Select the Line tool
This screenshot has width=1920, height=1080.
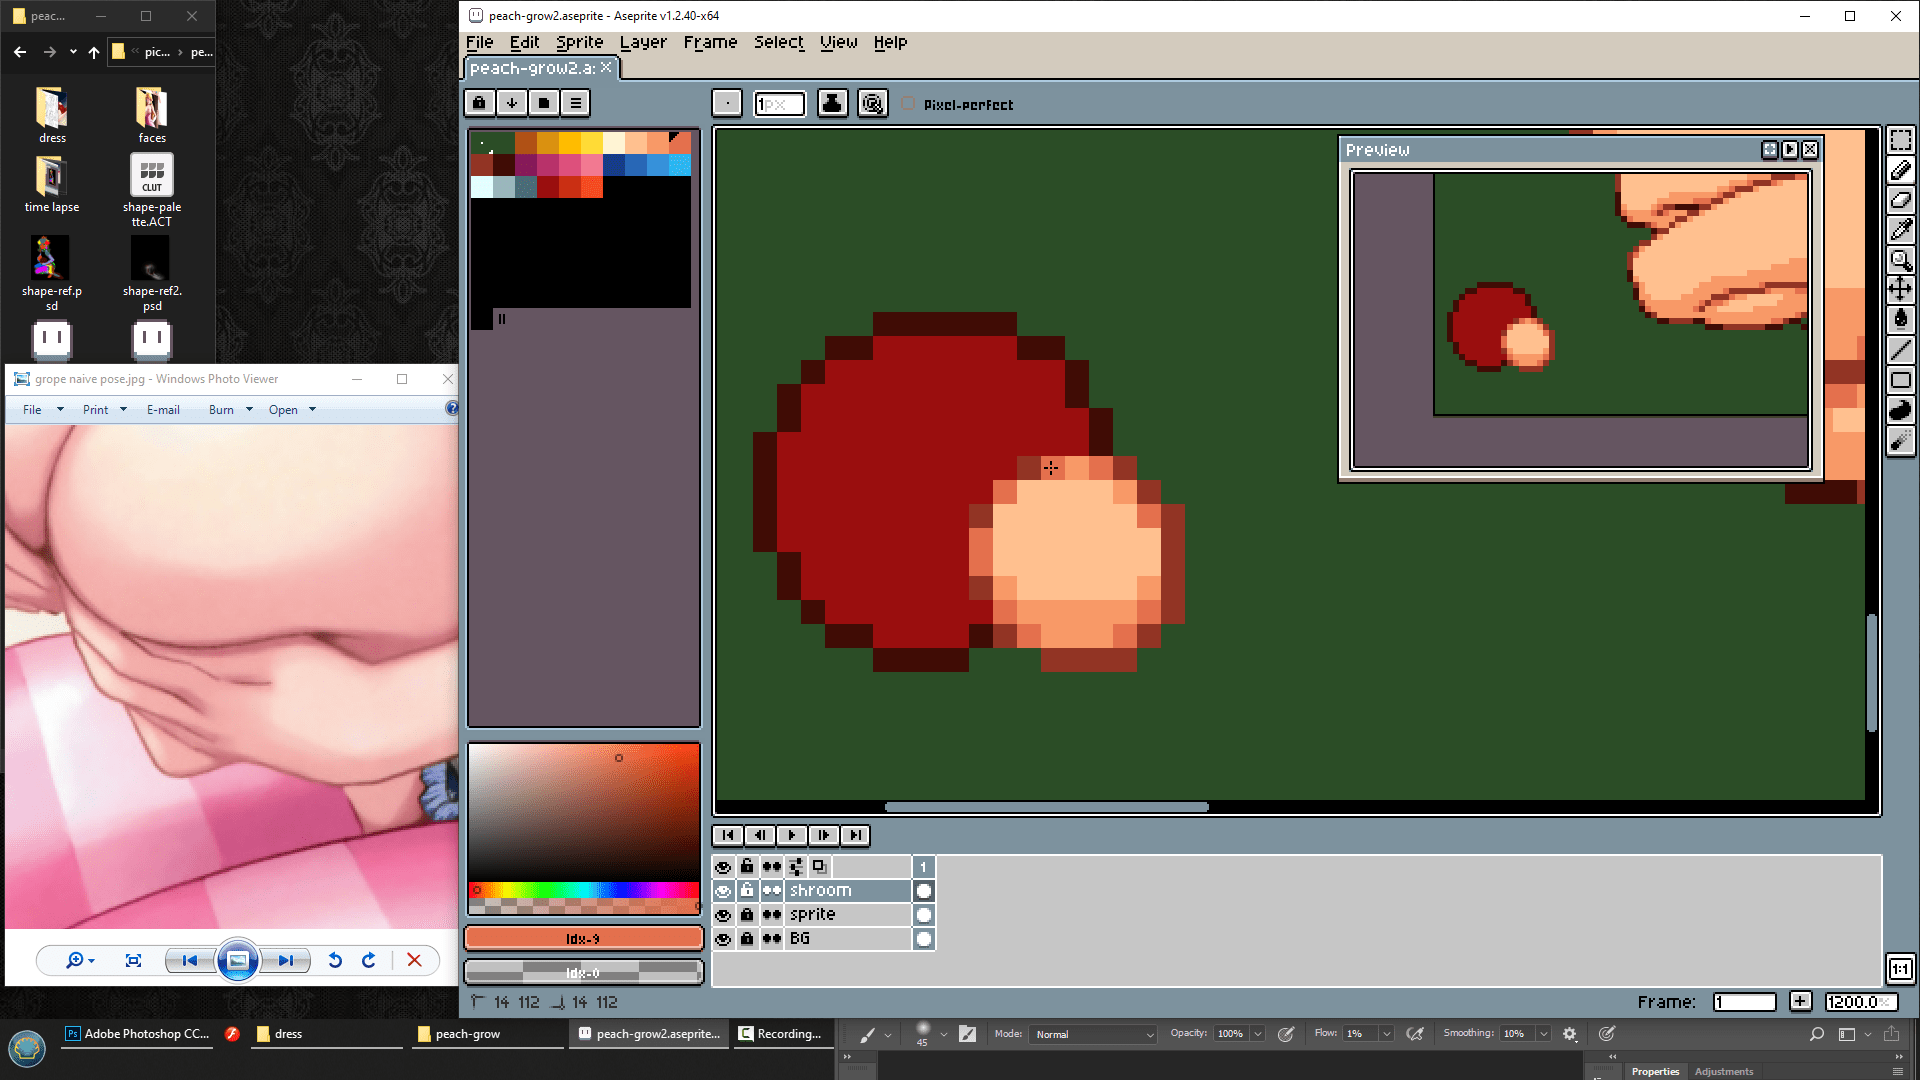(1900, 350)
